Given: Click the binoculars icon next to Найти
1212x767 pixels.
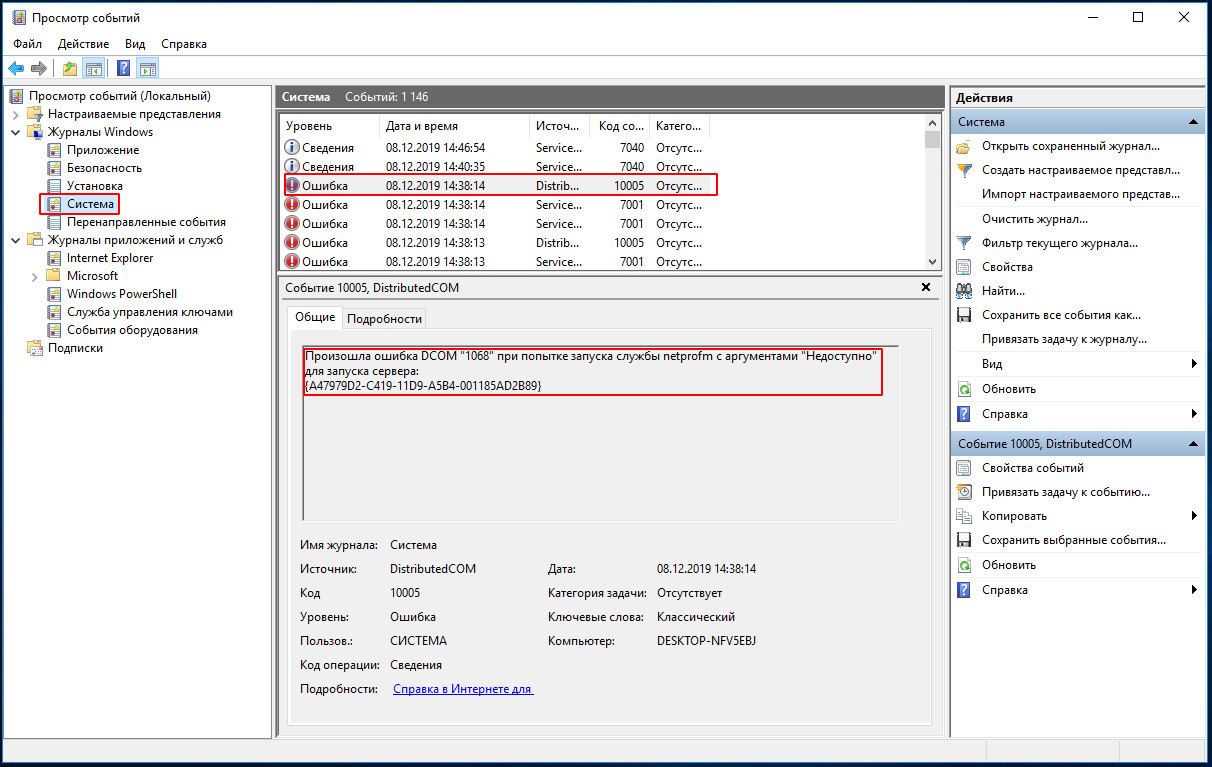Looking at the screenshot, I should point(964,291).
